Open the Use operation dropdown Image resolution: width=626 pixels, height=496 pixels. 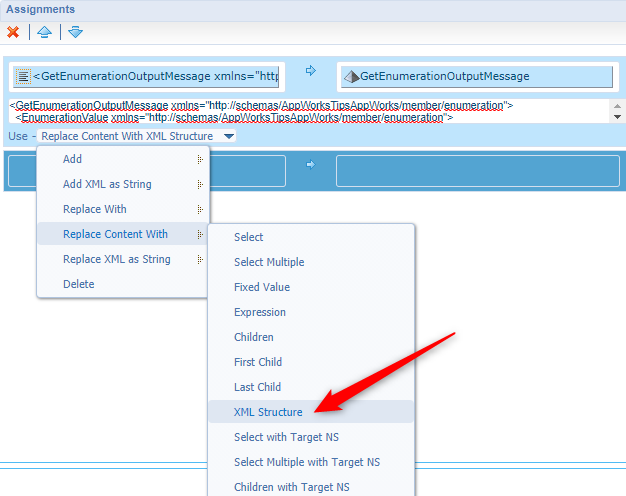(x=229, y=136)
